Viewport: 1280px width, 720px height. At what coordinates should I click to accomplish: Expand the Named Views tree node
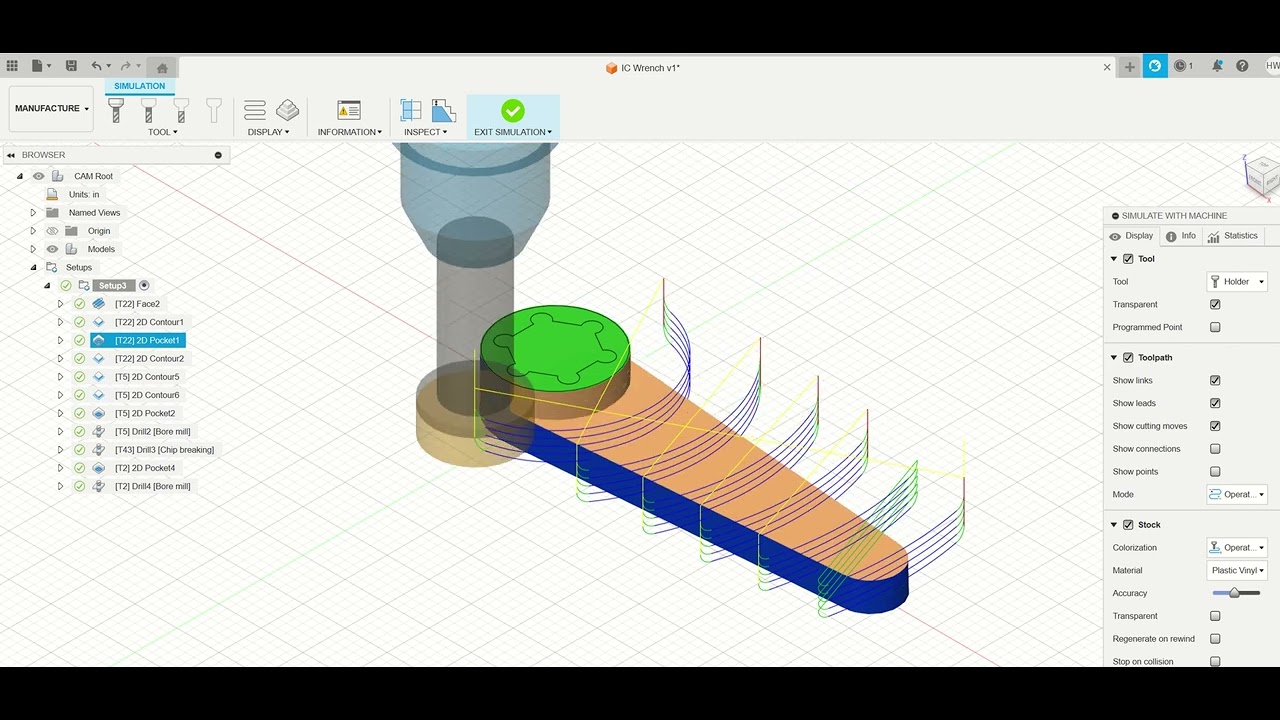click(x=33, y=213)
